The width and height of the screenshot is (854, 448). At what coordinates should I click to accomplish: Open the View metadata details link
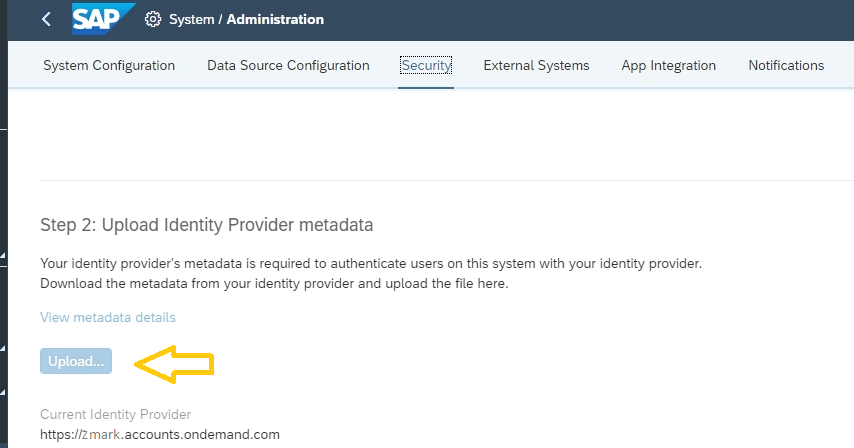tap(108, 317)
